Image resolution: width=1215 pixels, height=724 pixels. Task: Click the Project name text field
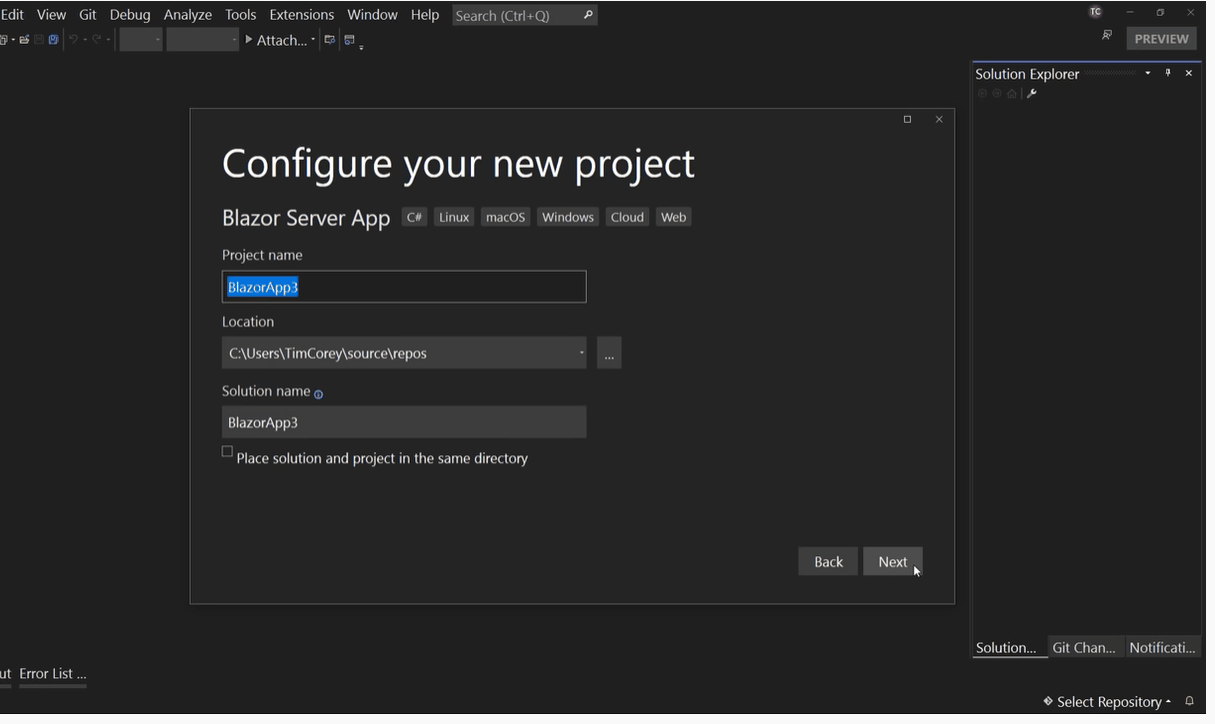tap(404, 287)
